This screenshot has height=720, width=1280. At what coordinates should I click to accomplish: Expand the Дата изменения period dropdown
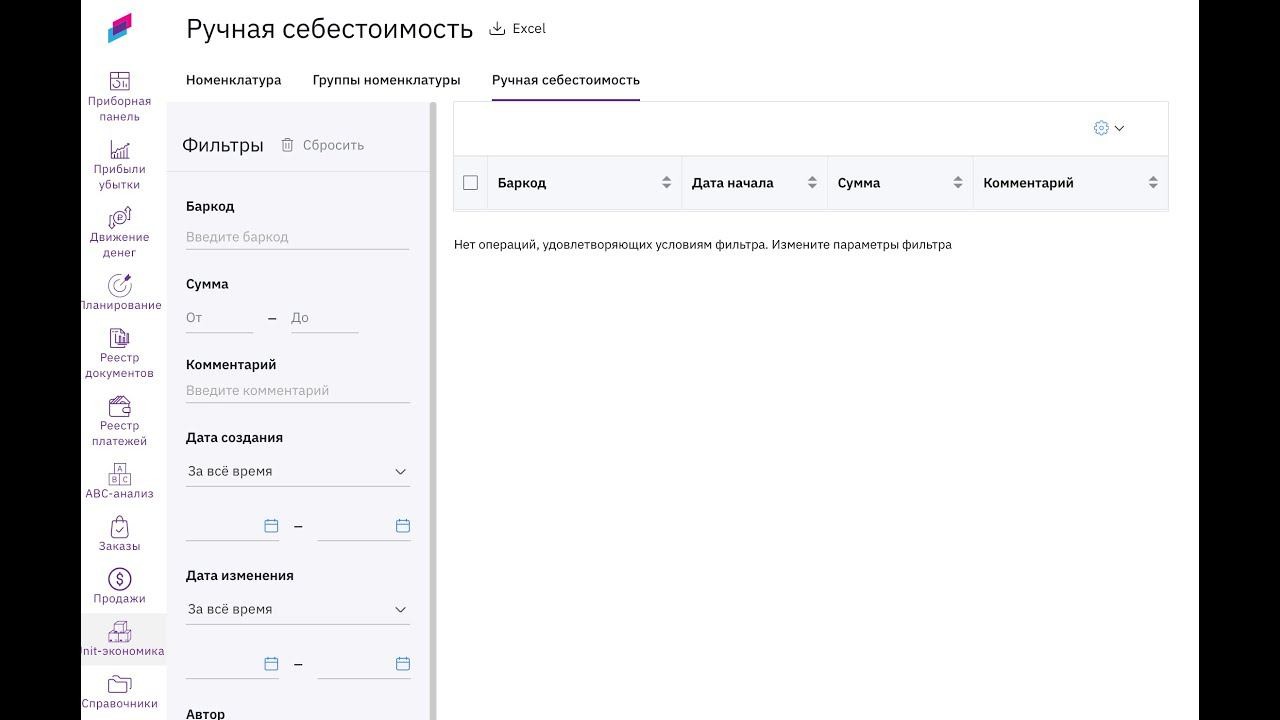[x=298, y=609]
